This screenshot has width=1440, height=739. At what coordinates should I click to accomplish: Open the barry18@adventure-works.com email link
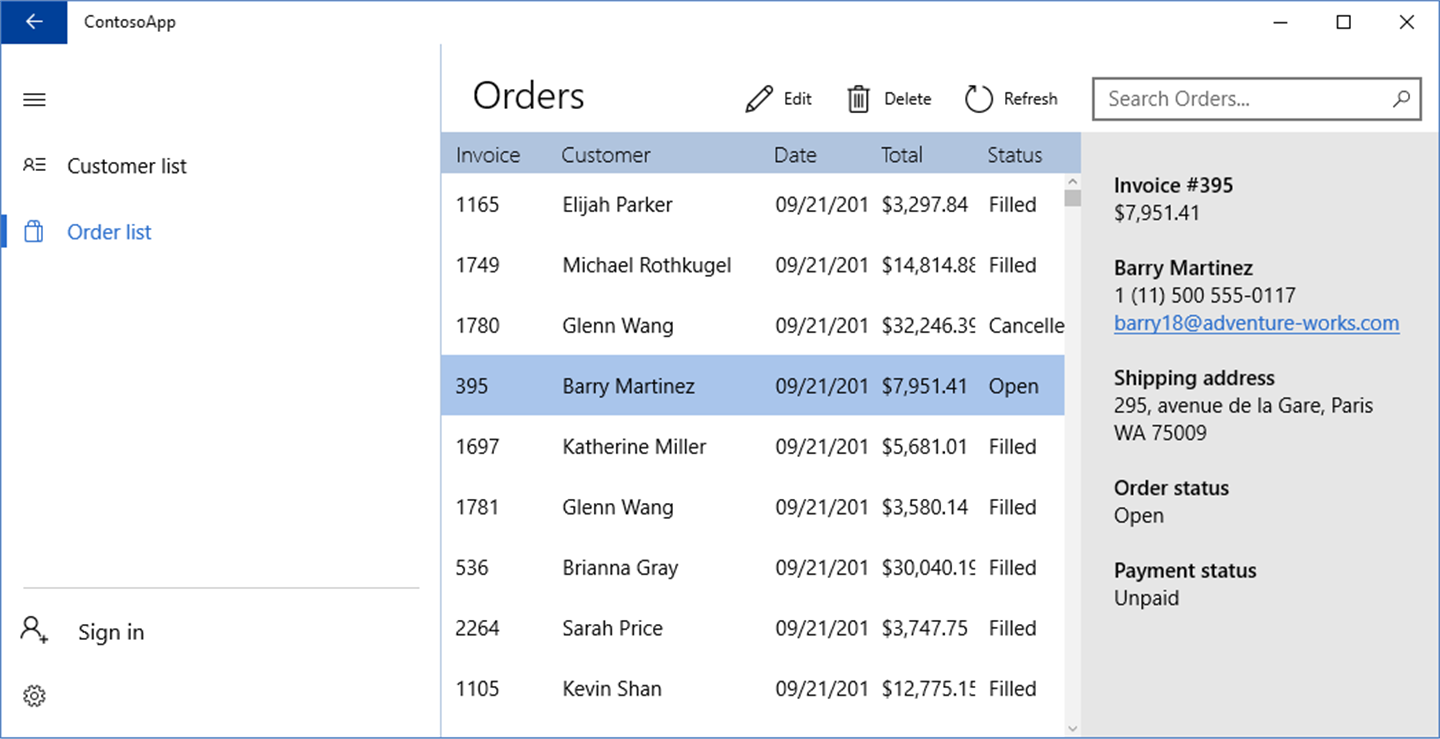pyautogui.click(x=1257, y=323)
